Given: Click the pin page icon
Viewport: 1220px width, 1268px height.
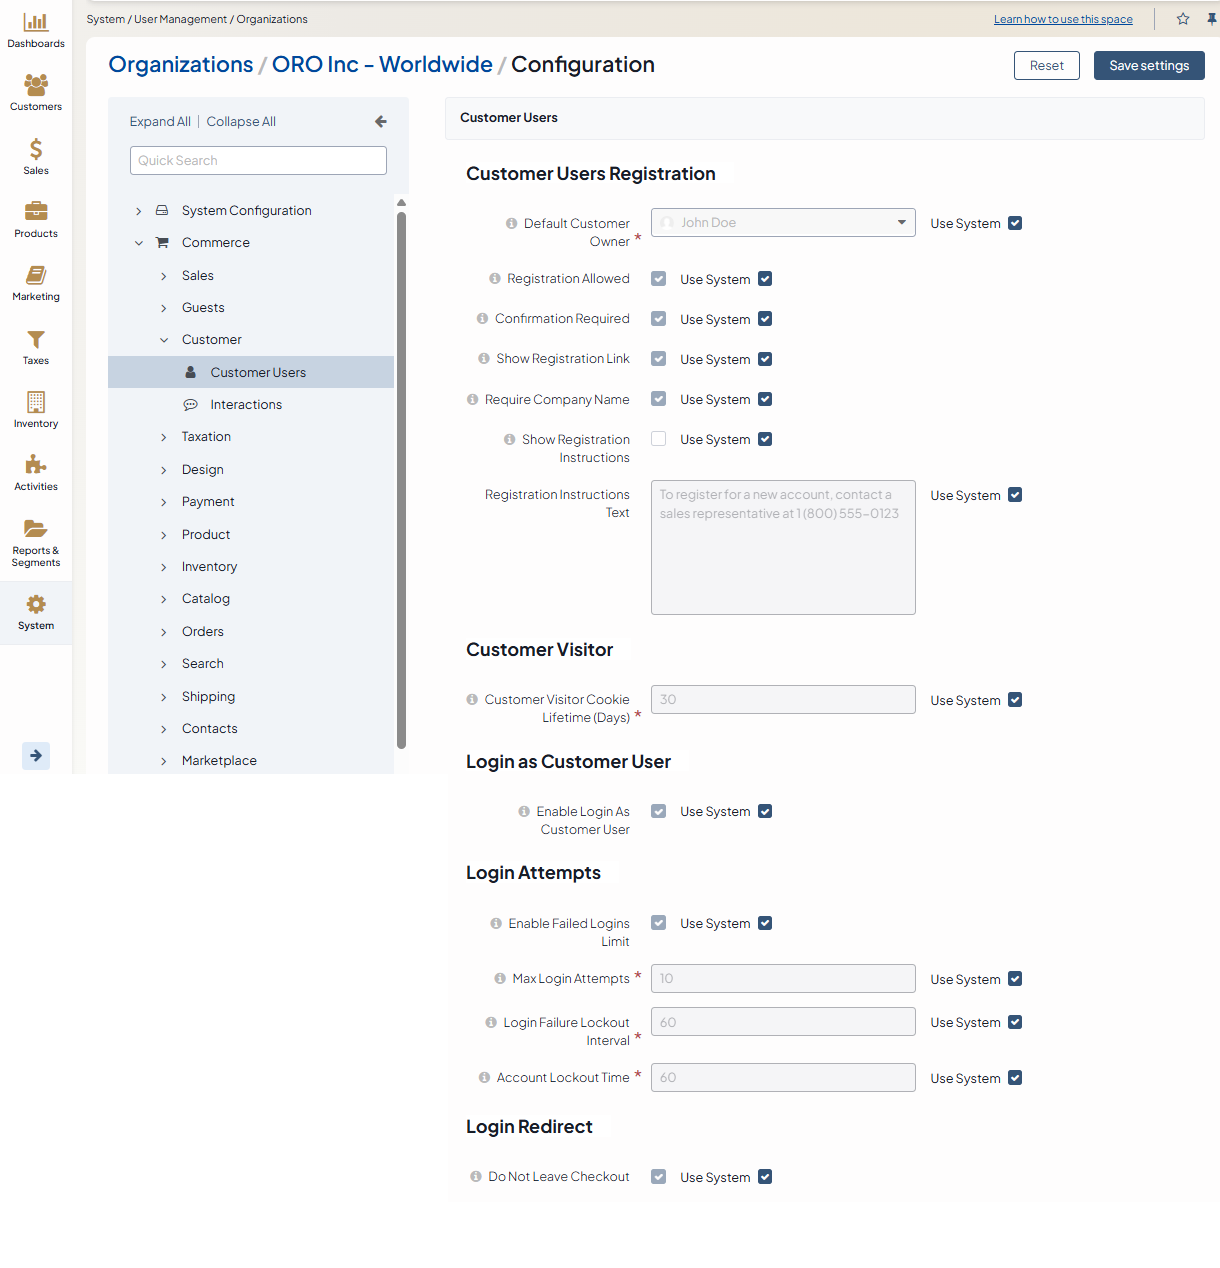Looking at the screenshot, I should (1212, 19).
